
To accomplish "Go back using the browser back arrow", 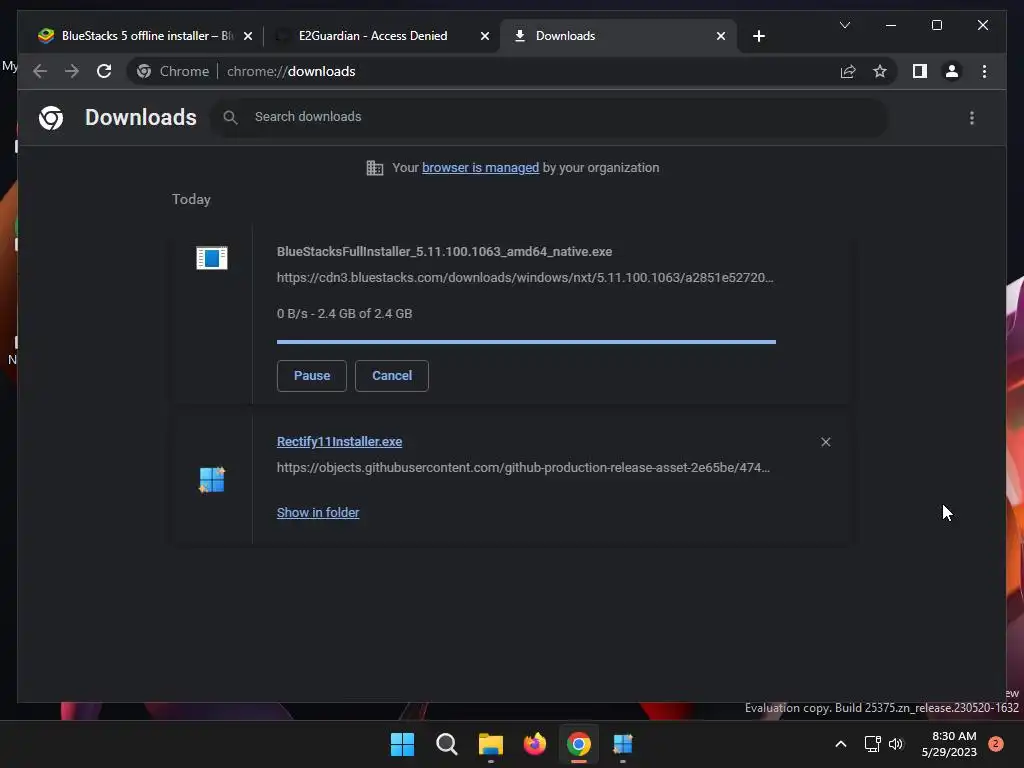I will [40, 71].
